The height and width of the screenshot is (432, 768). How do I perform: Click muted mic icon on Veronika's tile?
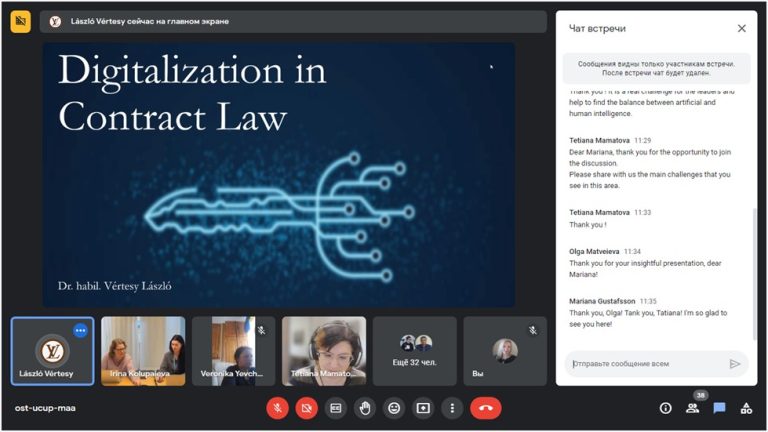click(262, 331)
